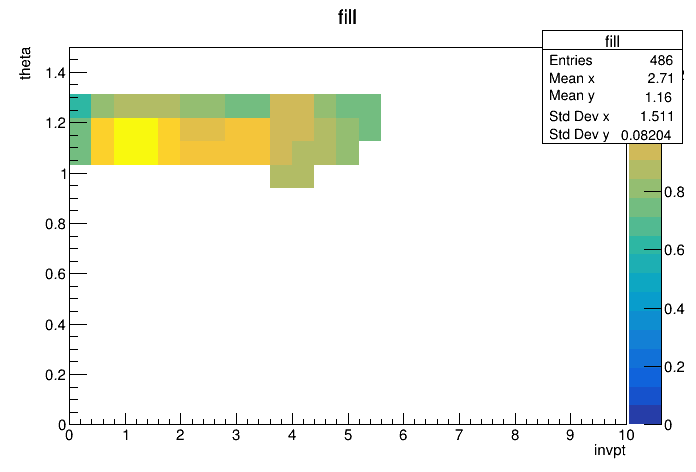Click the teal top-left histogram bin

tap(80, 106)
